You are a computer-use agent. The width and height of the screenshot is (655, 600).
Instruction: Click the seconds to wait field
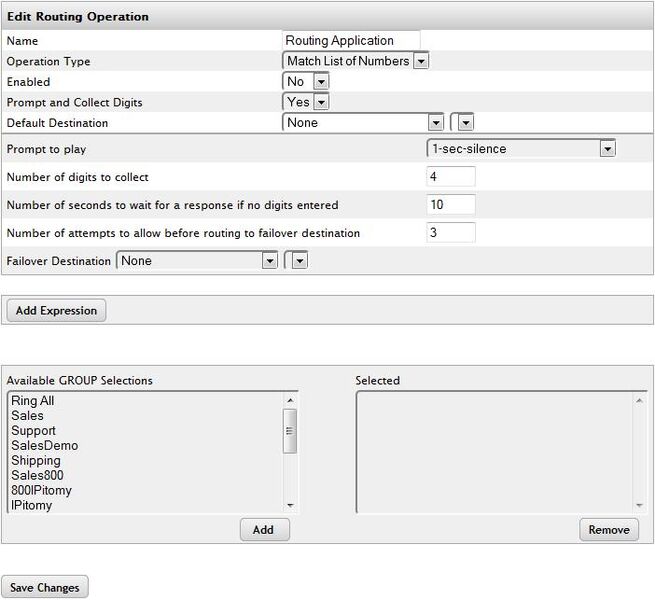(450, 205)
